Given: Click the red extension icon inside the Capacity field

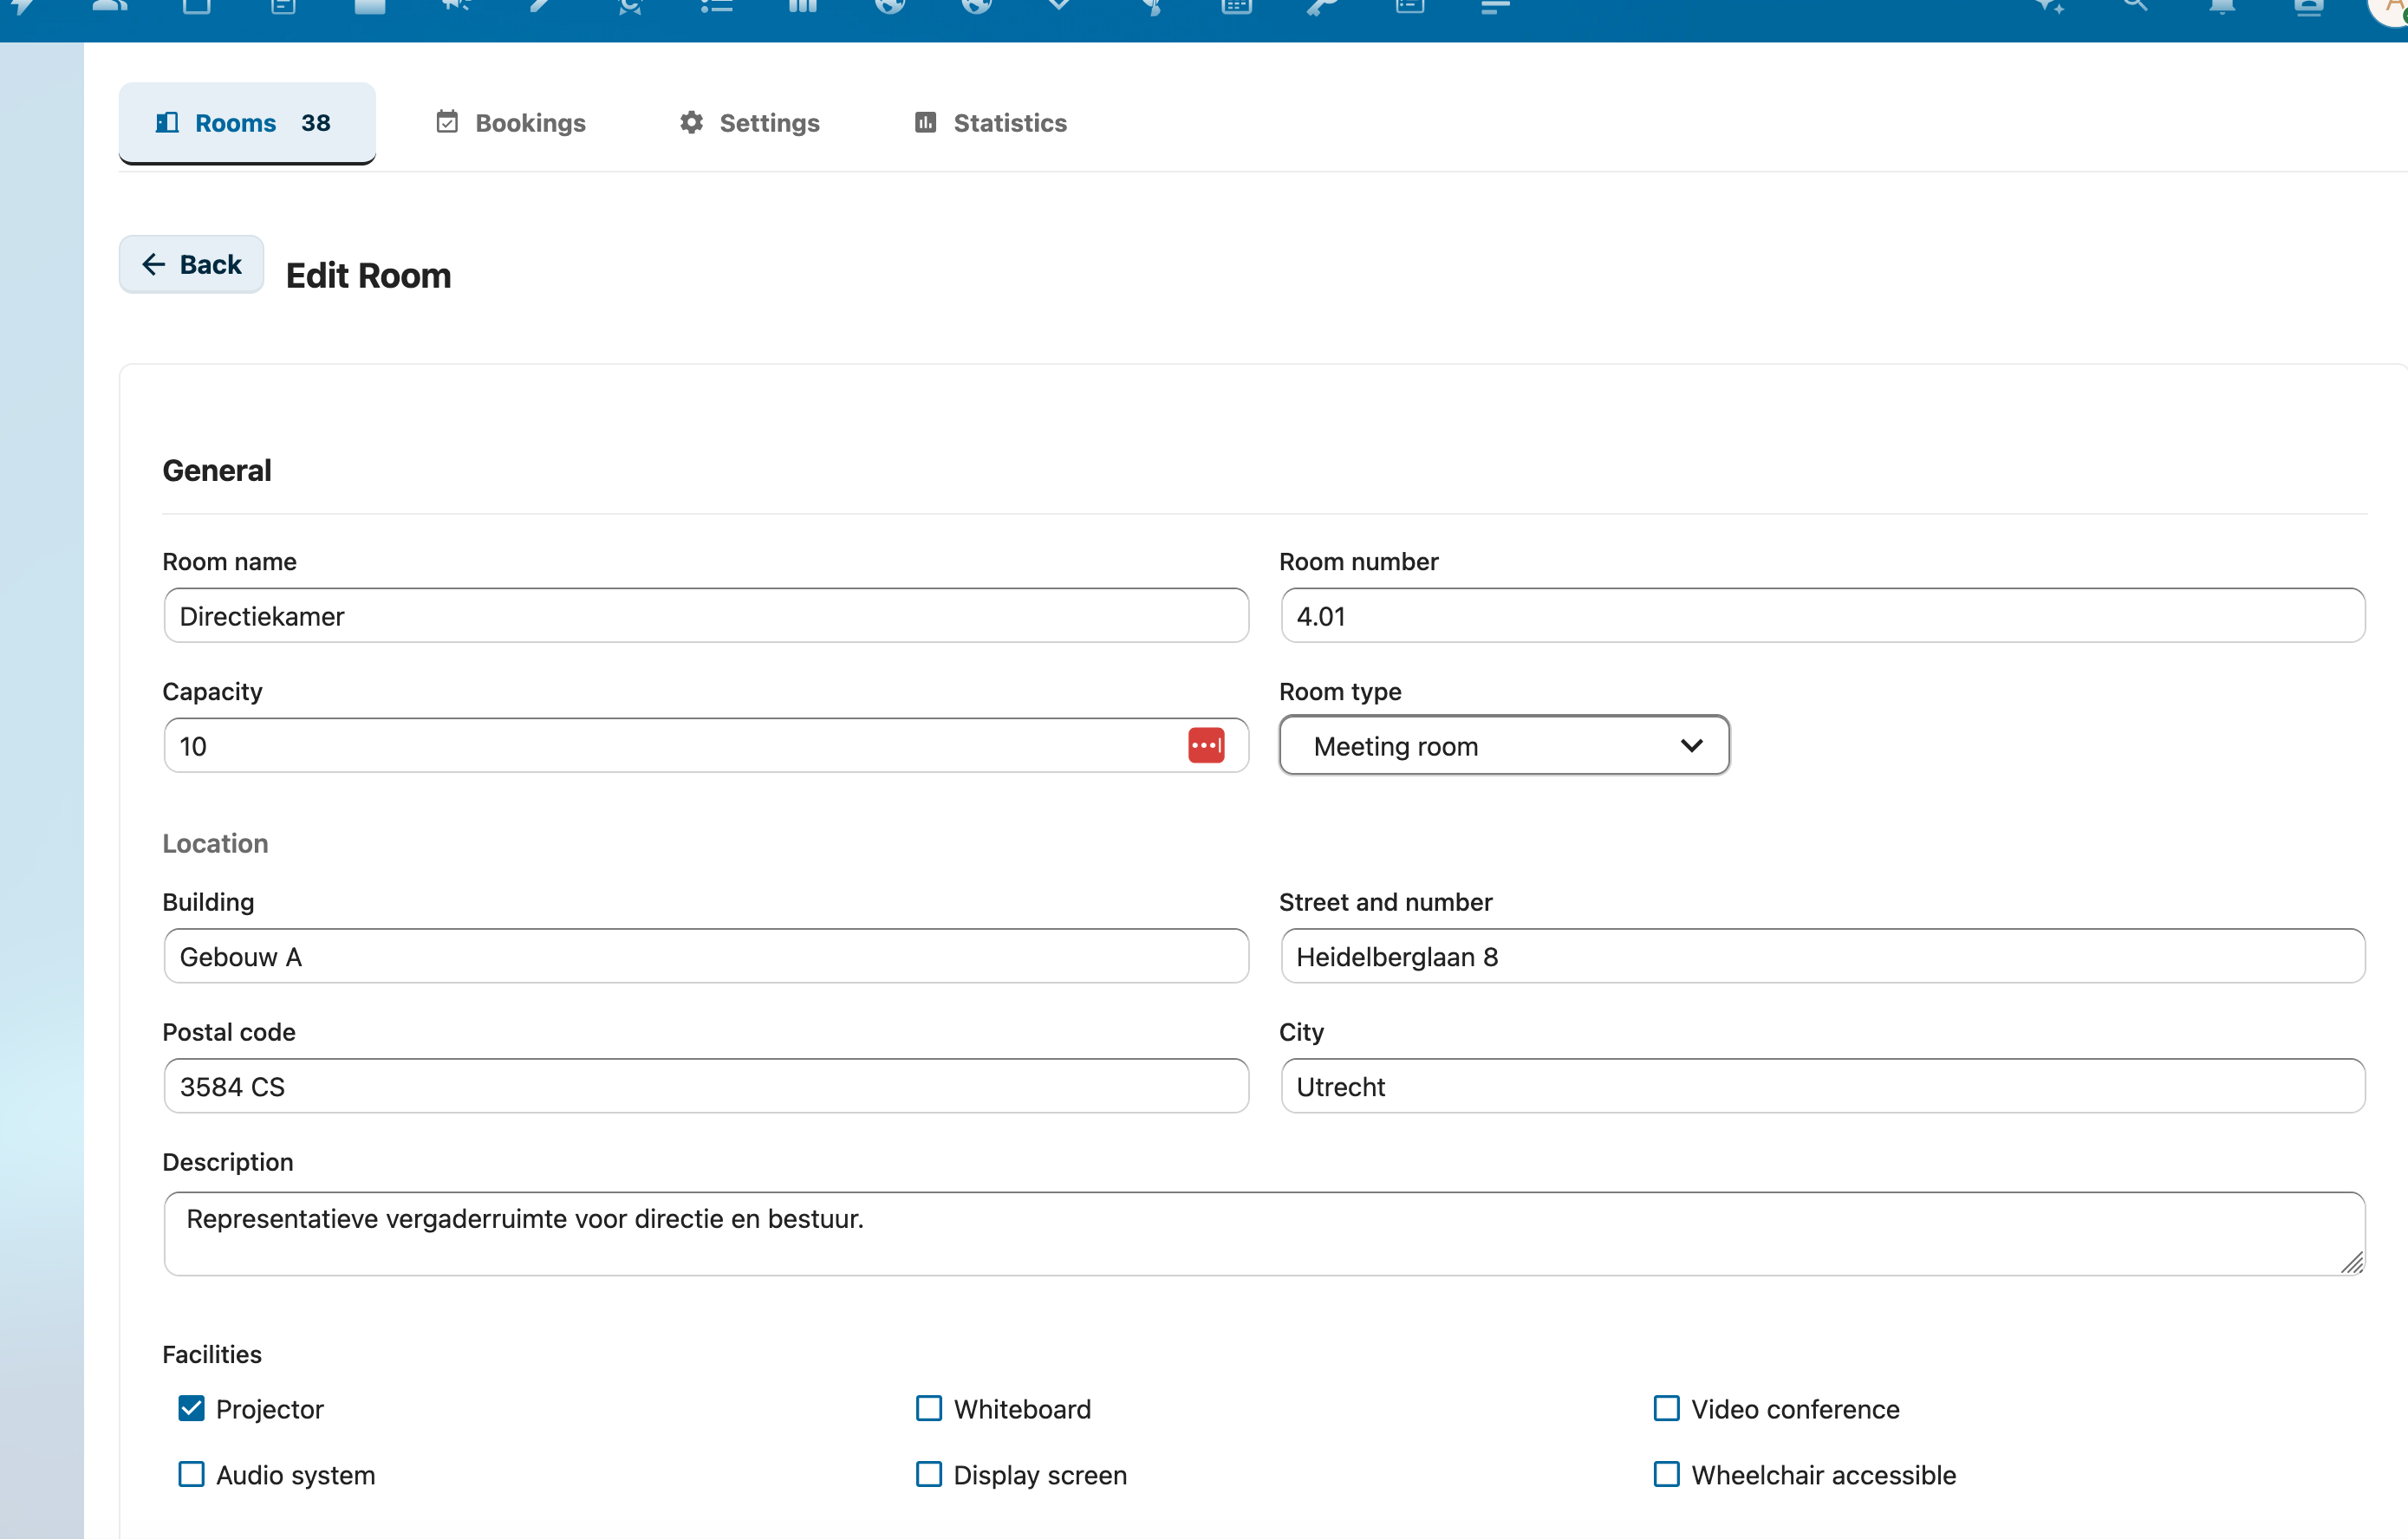Looking at the screenshot, I should tap(1207, 745).
